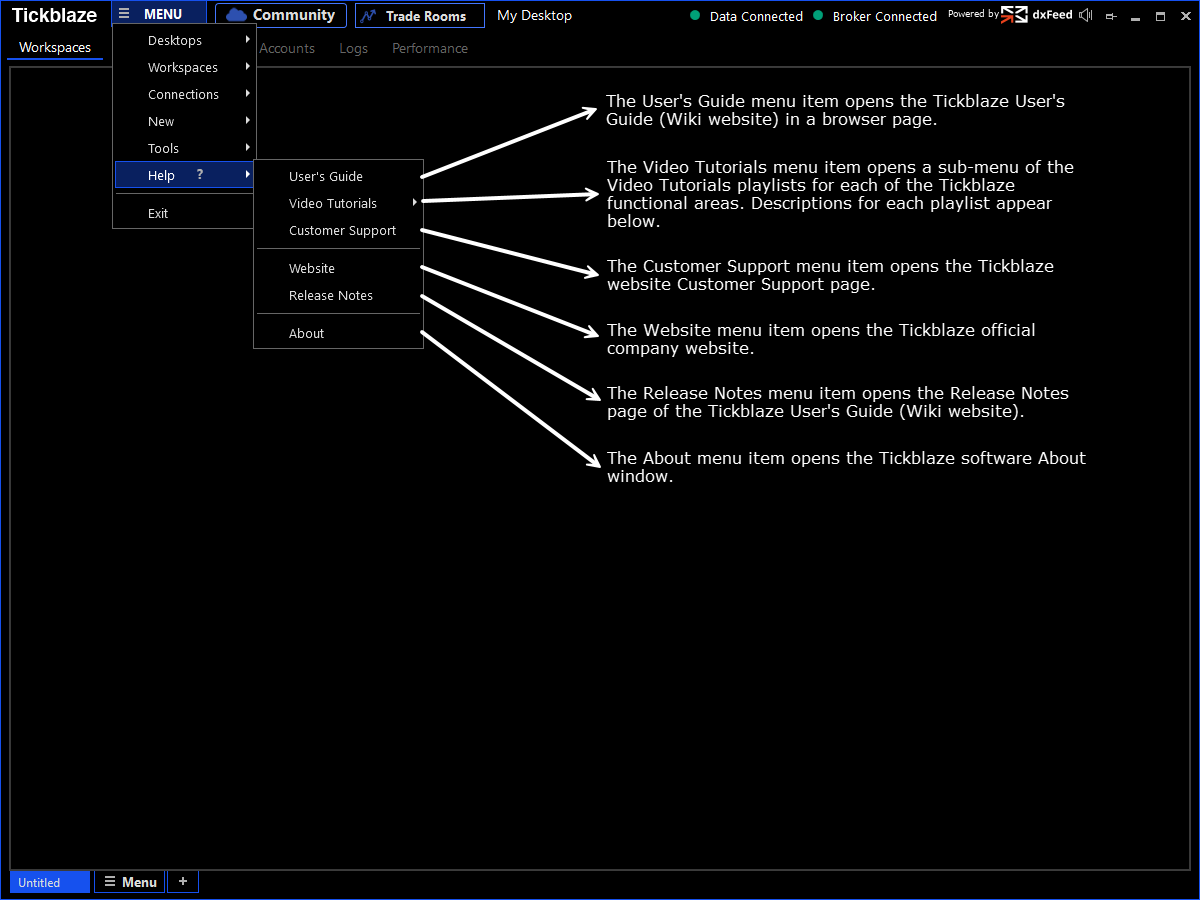Image resolution: width=1200 pixels, height=900 pixels.
Task: Expand arrow beside Video Tutorials
Action: [414, 203]
